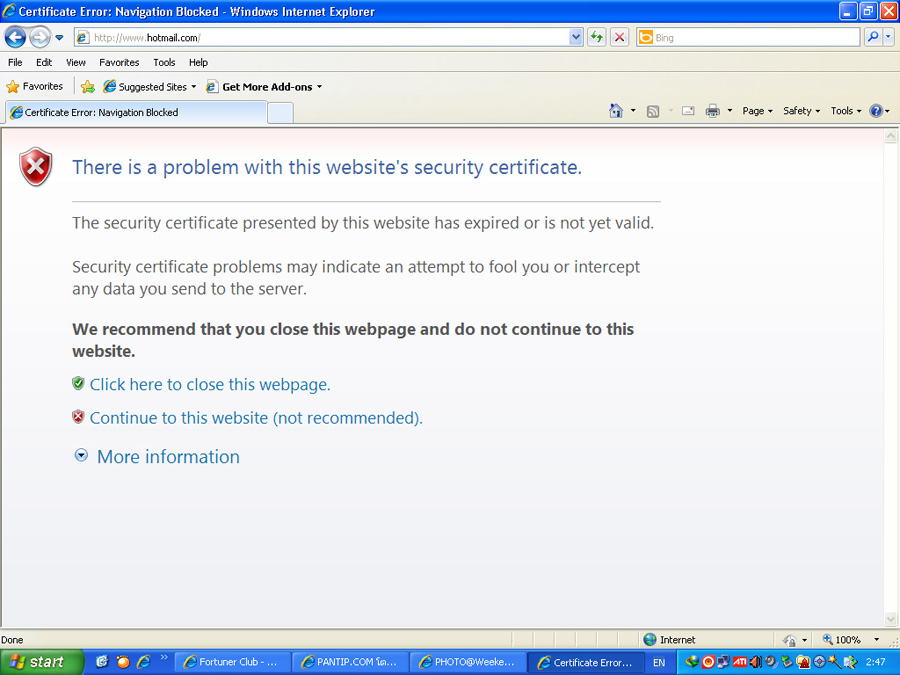Image resolution: width=900 pixels, height=675 pixels.
Task: Click the page scrollbar up arrow
Action: coord(891,136)
